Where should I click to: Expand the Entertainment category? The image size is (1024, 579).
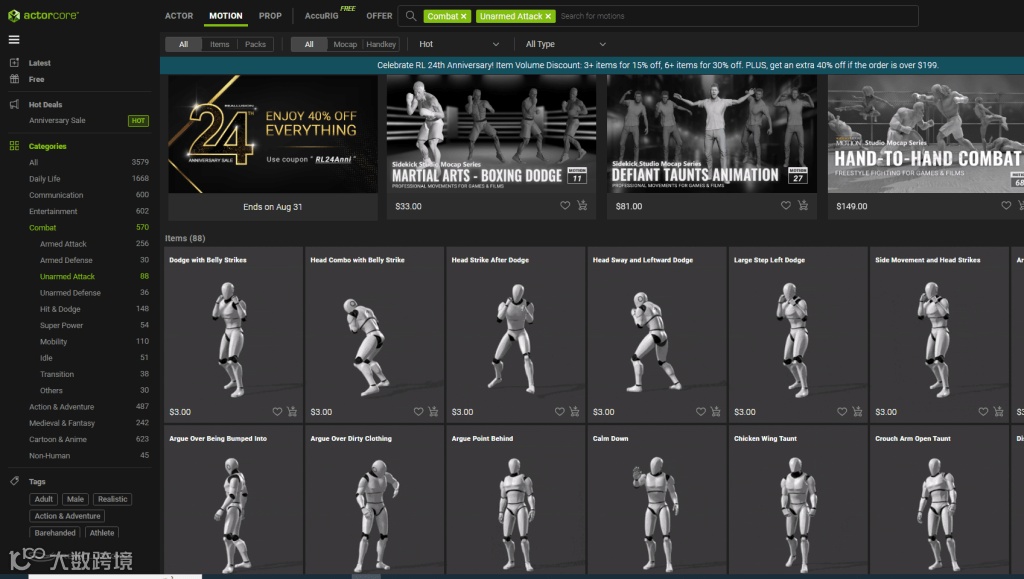(53, 211)
